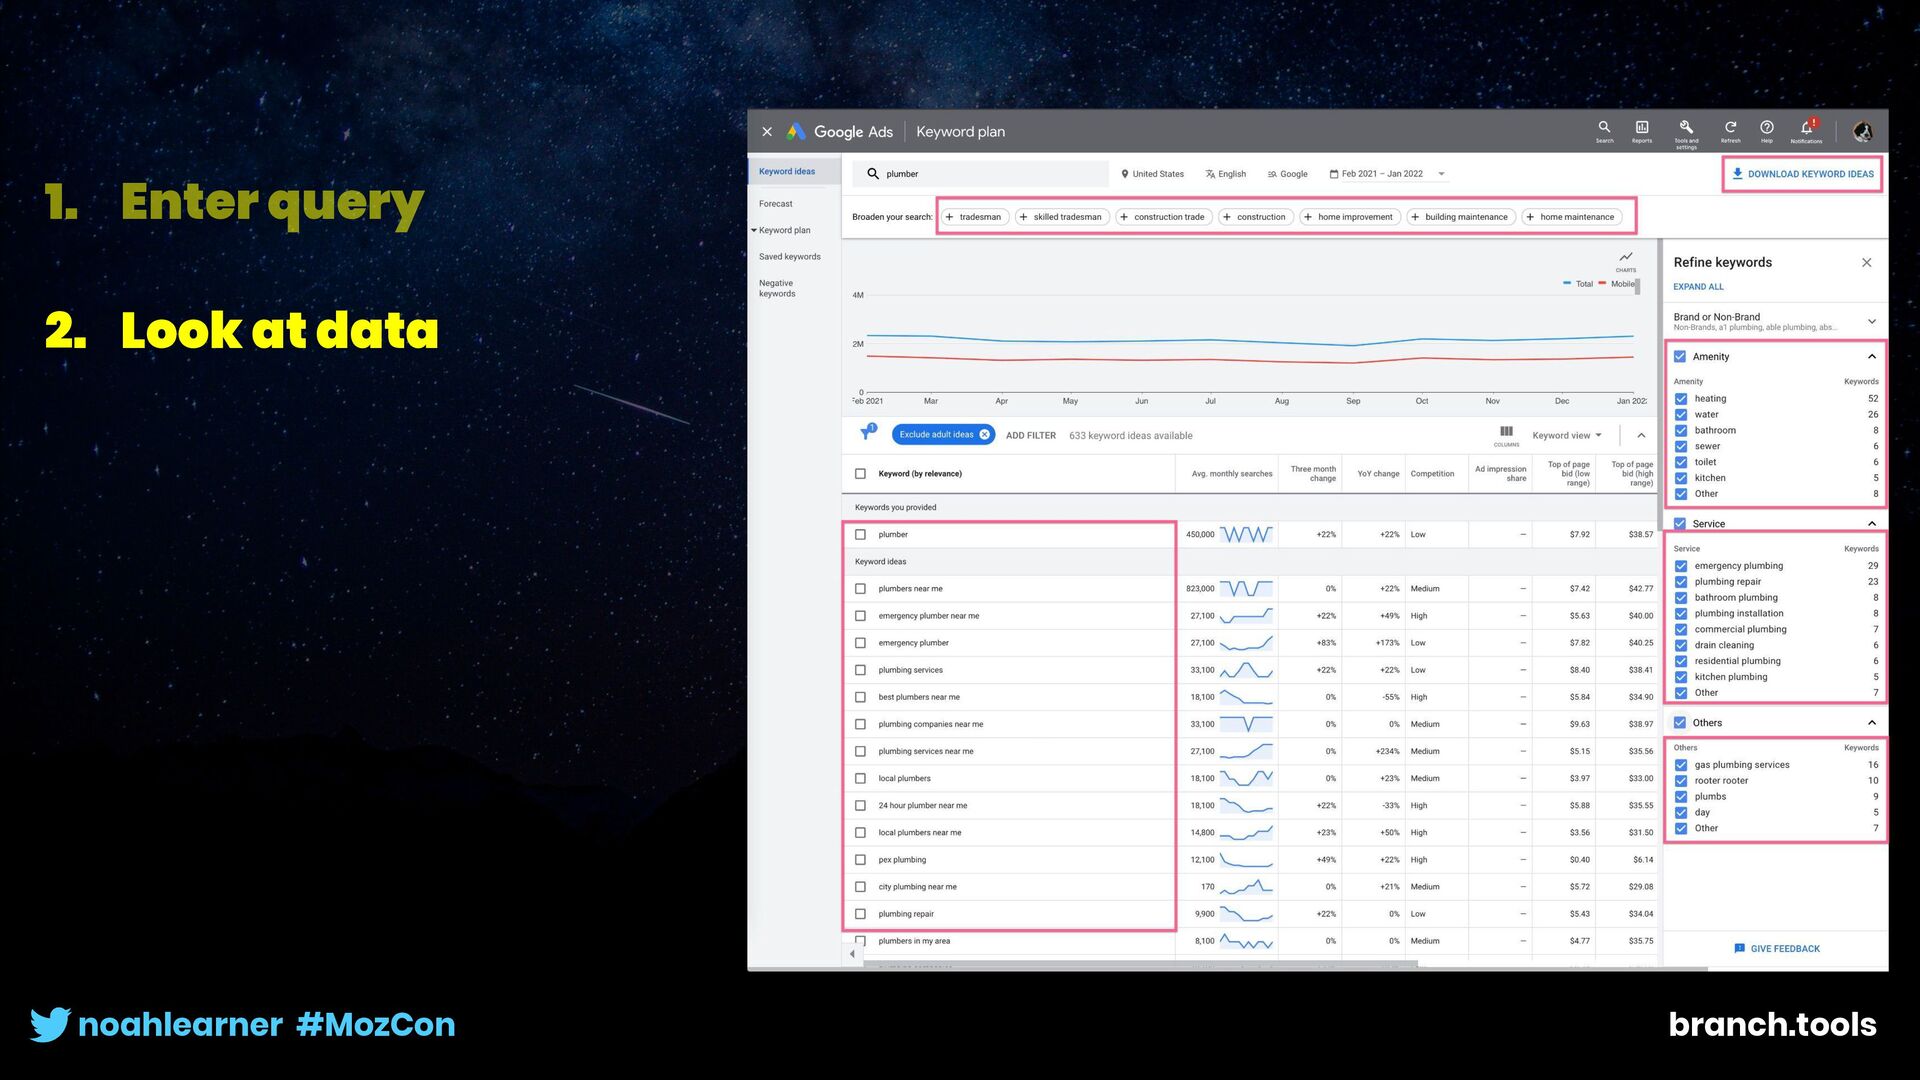Click the Google Ads logo
Screen dimensions: 1920x1080
pos(840,132)
